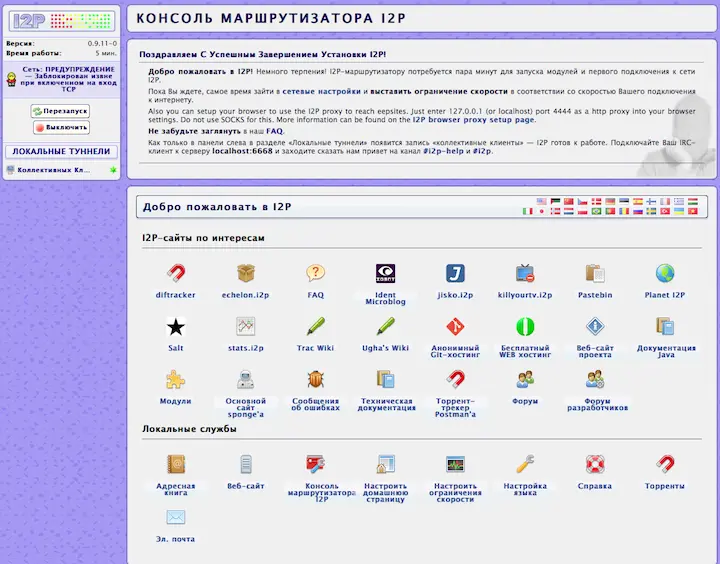
Task: Switch language with the Chinese flag
Action: [568, 201]
